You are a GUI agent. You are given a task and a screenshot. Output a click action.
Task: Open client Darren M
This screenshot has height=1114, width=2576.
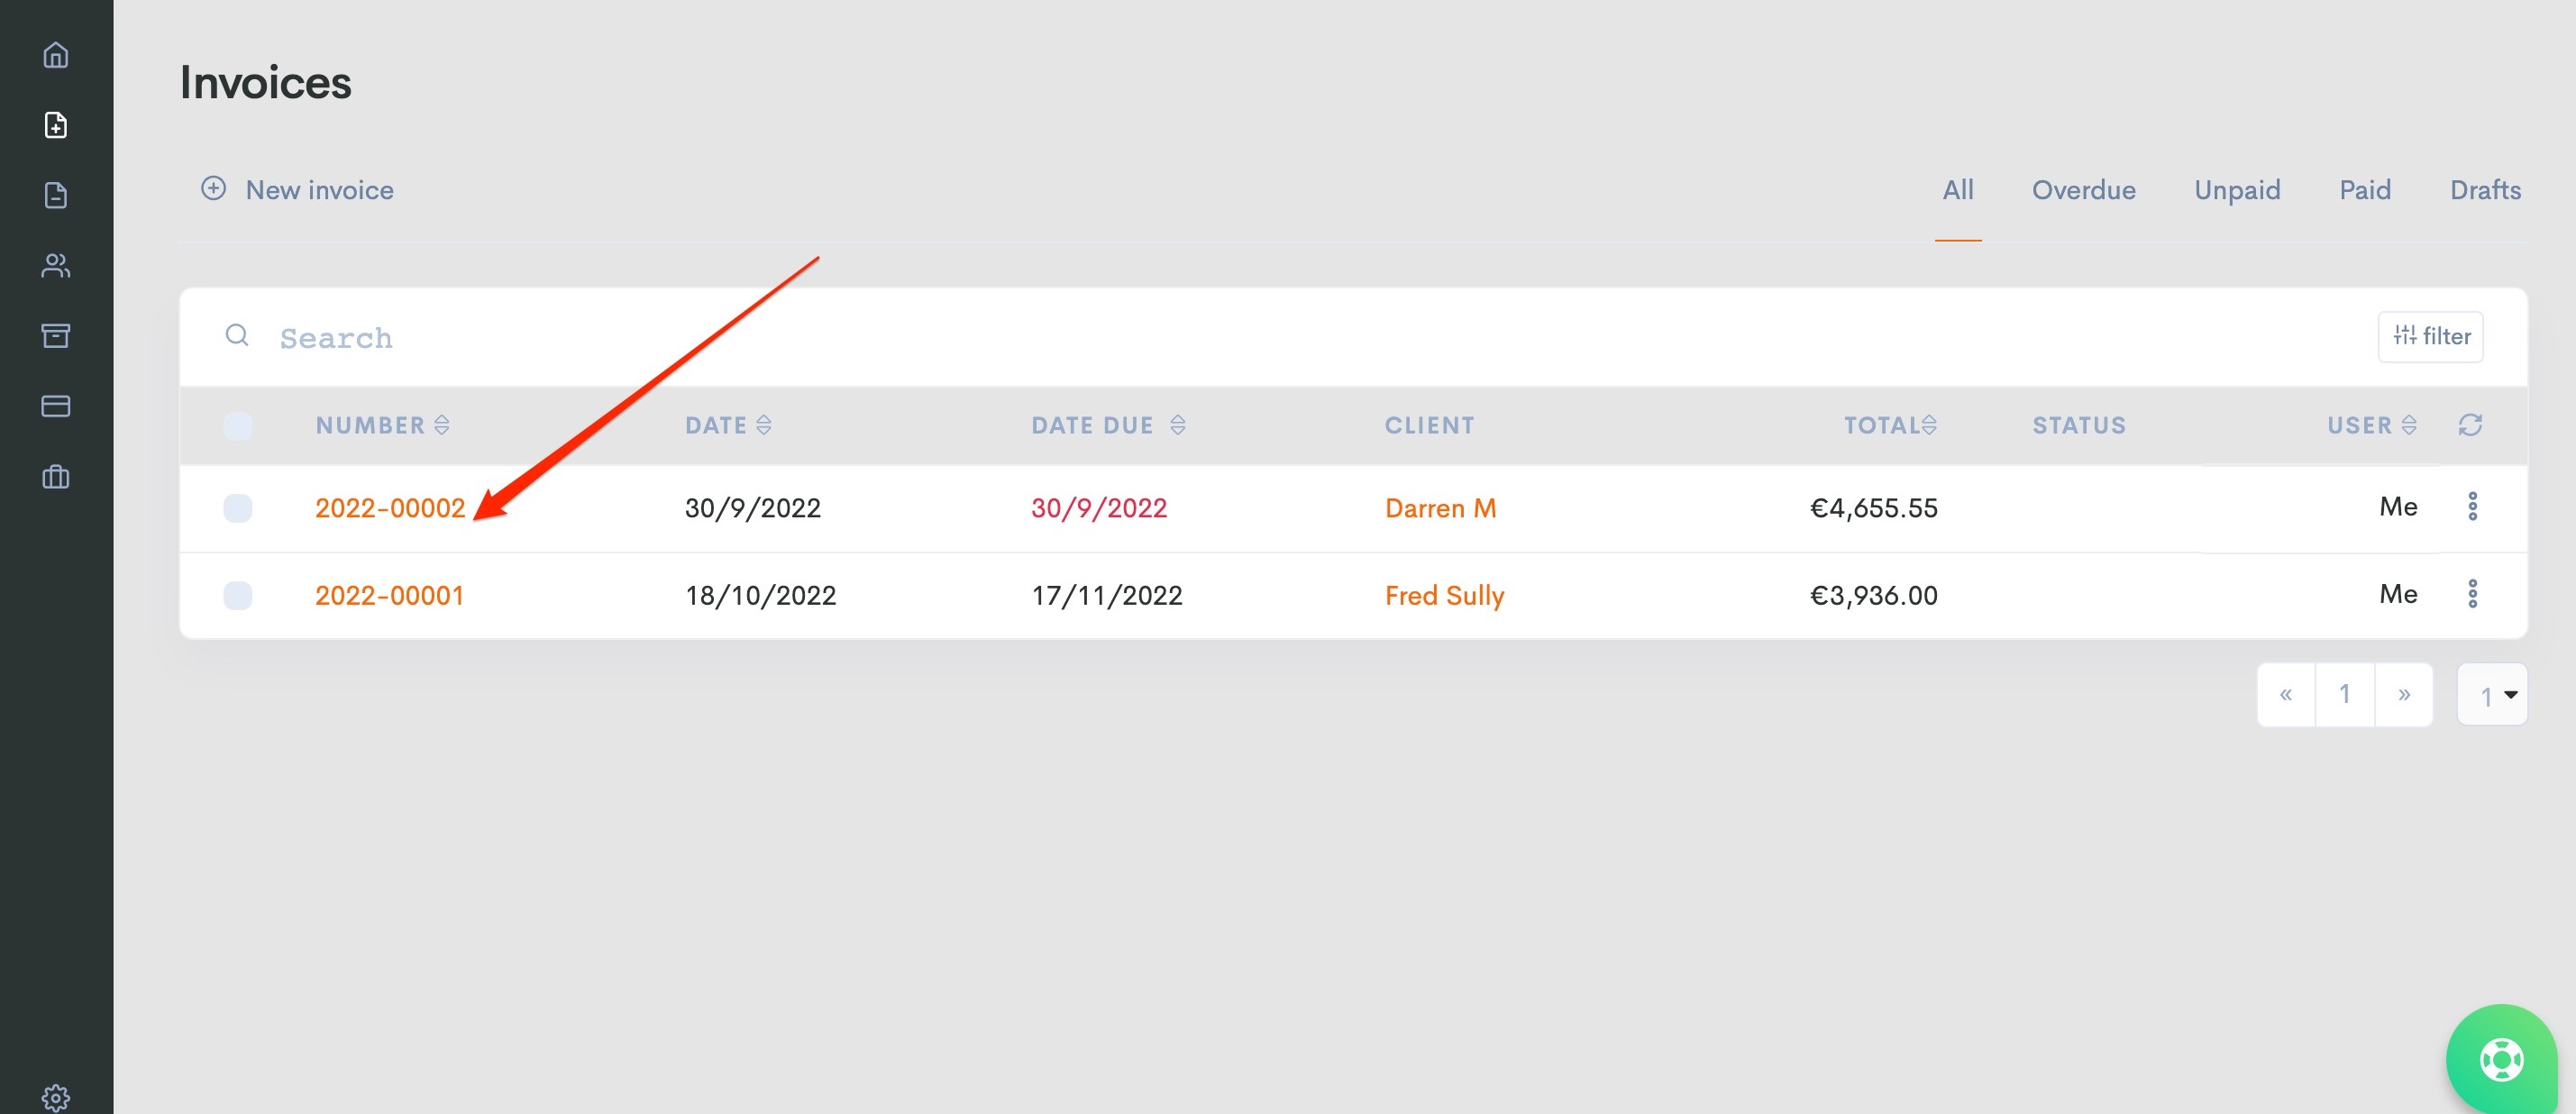[x=1440, y=508]
